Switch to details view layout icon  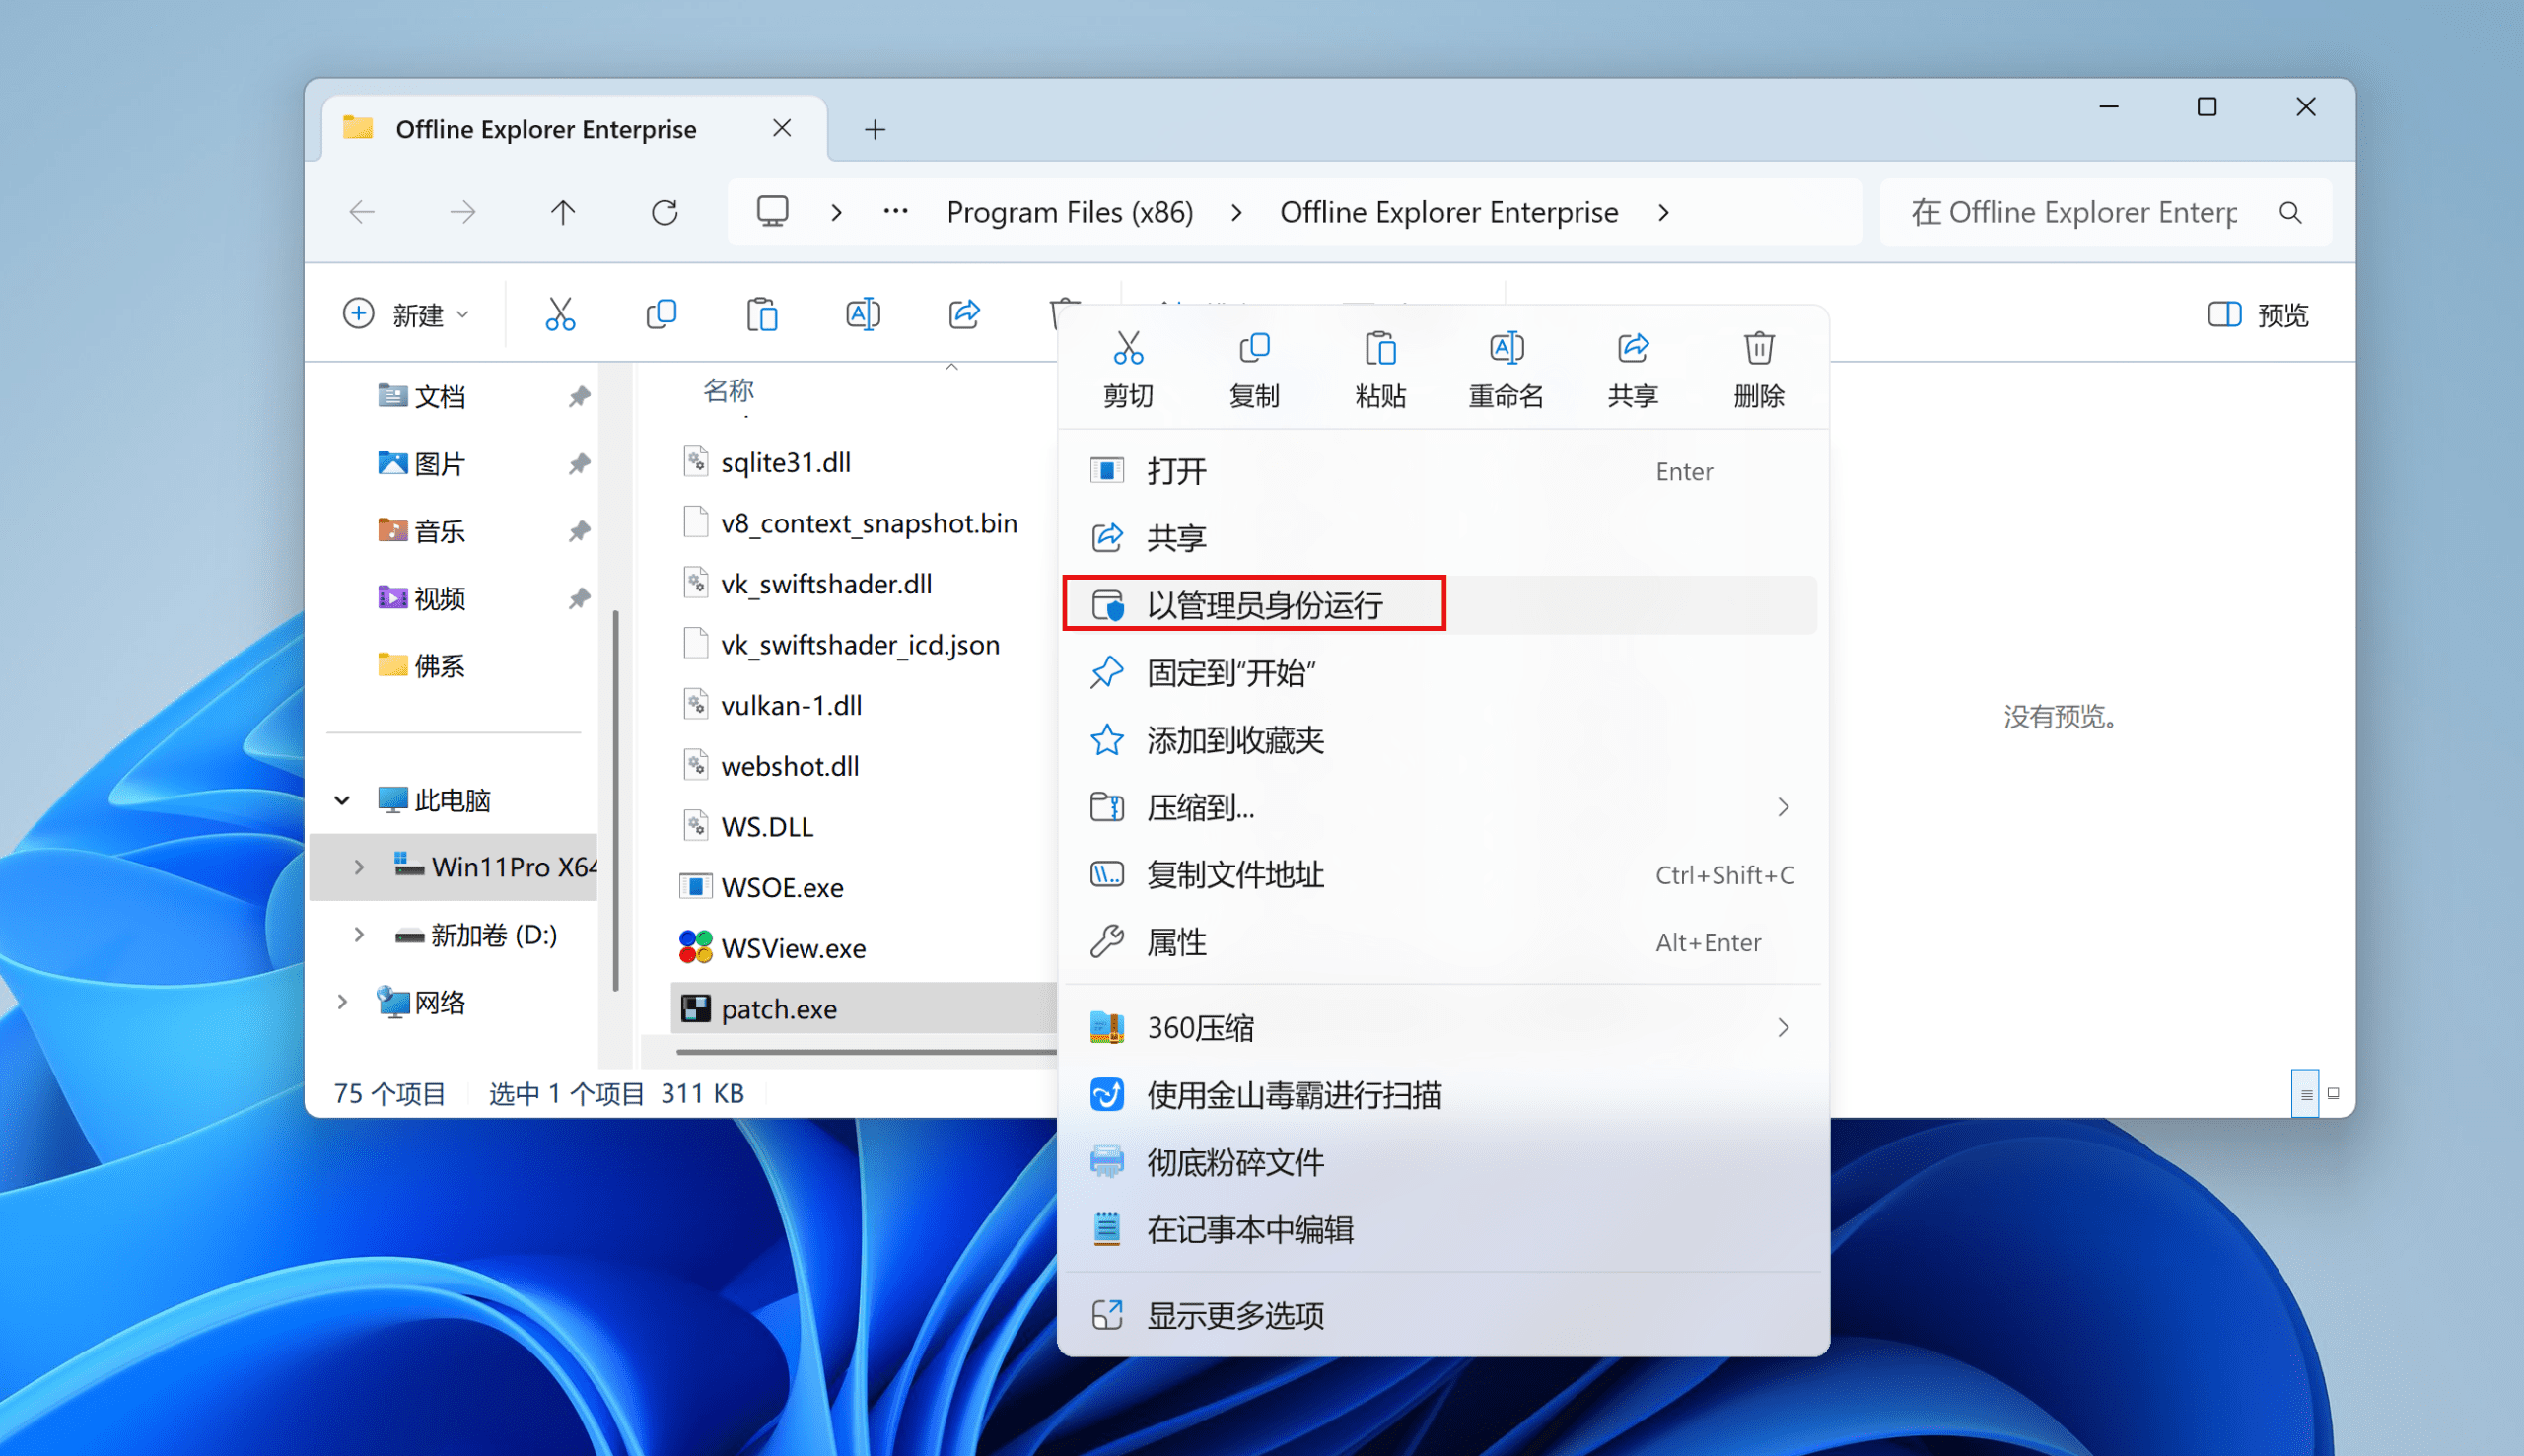click(x=2305, y=1094)
